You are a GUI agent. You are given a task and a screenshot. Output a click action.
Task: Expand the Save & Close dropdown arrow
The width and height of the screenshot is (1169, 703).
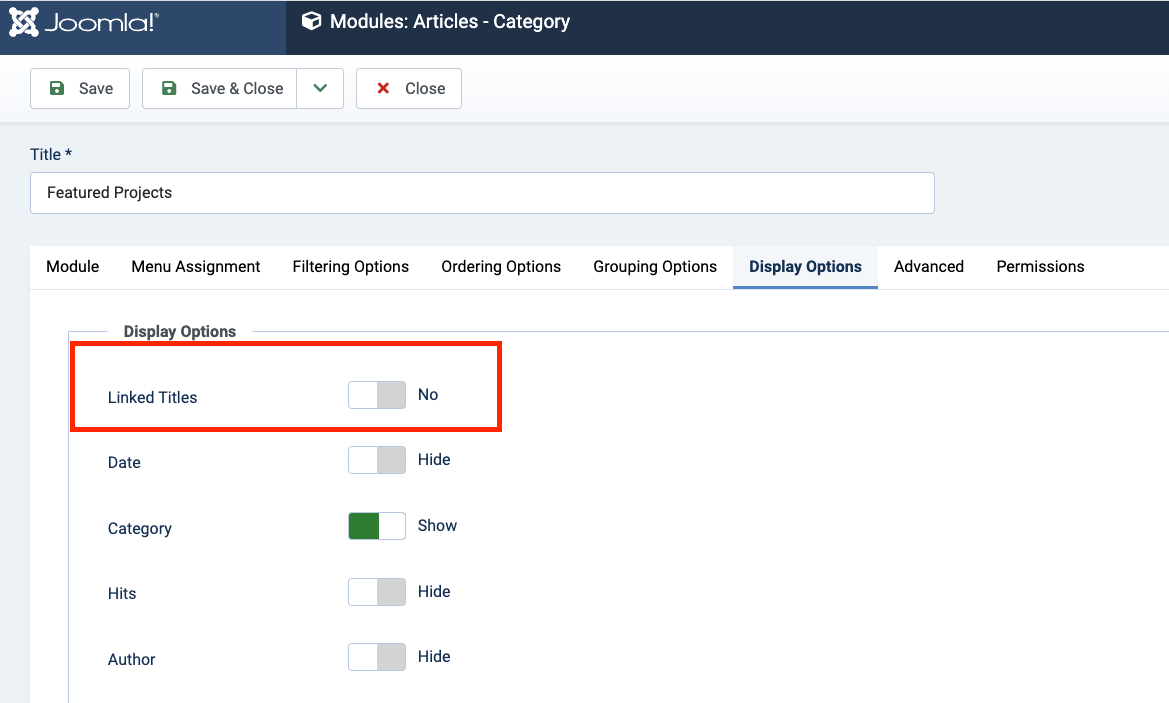pos(320,88)
